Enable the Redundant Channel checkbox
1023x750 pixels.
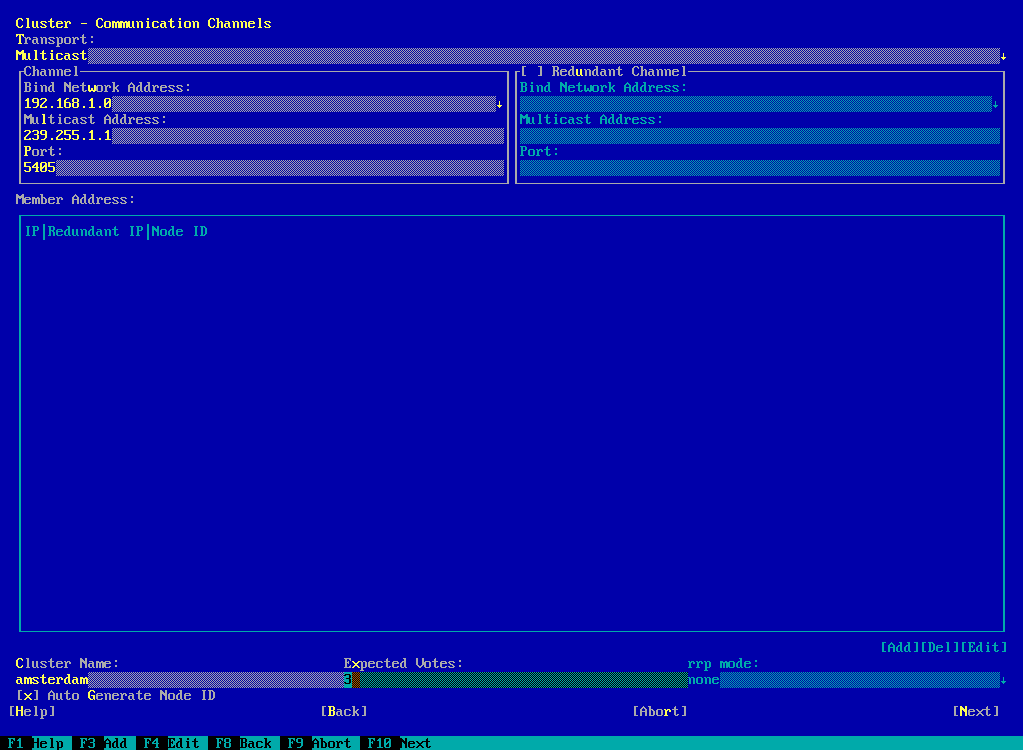pos(532,72)
